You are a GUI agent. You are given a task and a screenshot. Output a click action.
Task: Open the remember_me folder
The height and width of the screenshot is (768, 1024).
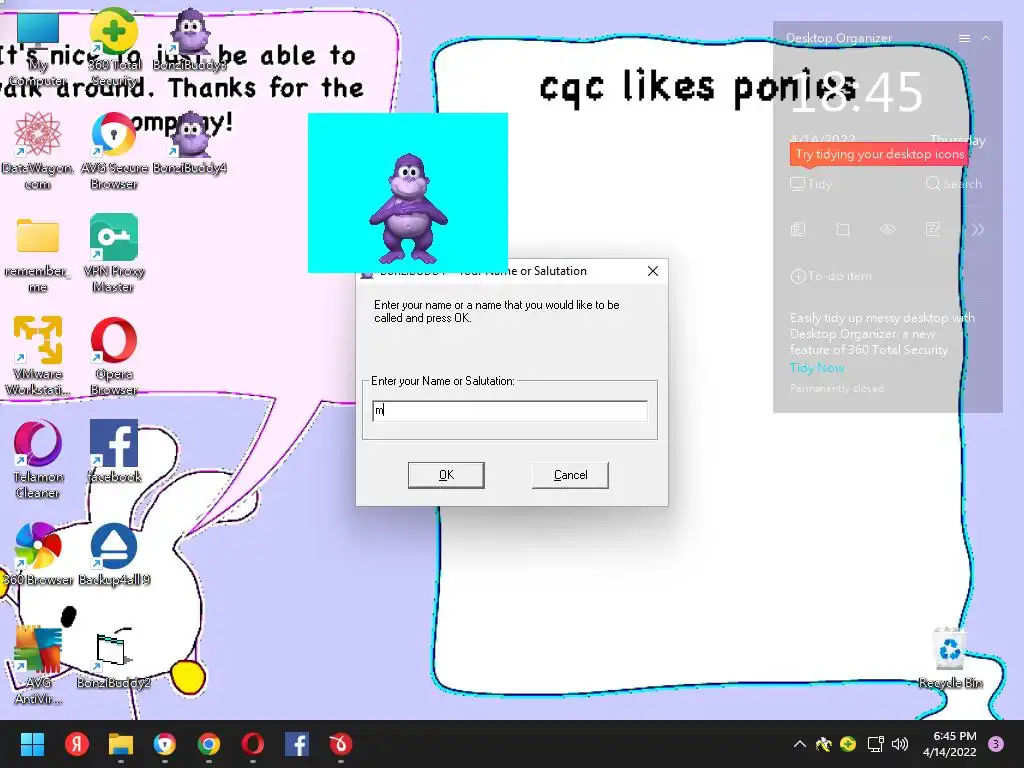click(37, 255)
